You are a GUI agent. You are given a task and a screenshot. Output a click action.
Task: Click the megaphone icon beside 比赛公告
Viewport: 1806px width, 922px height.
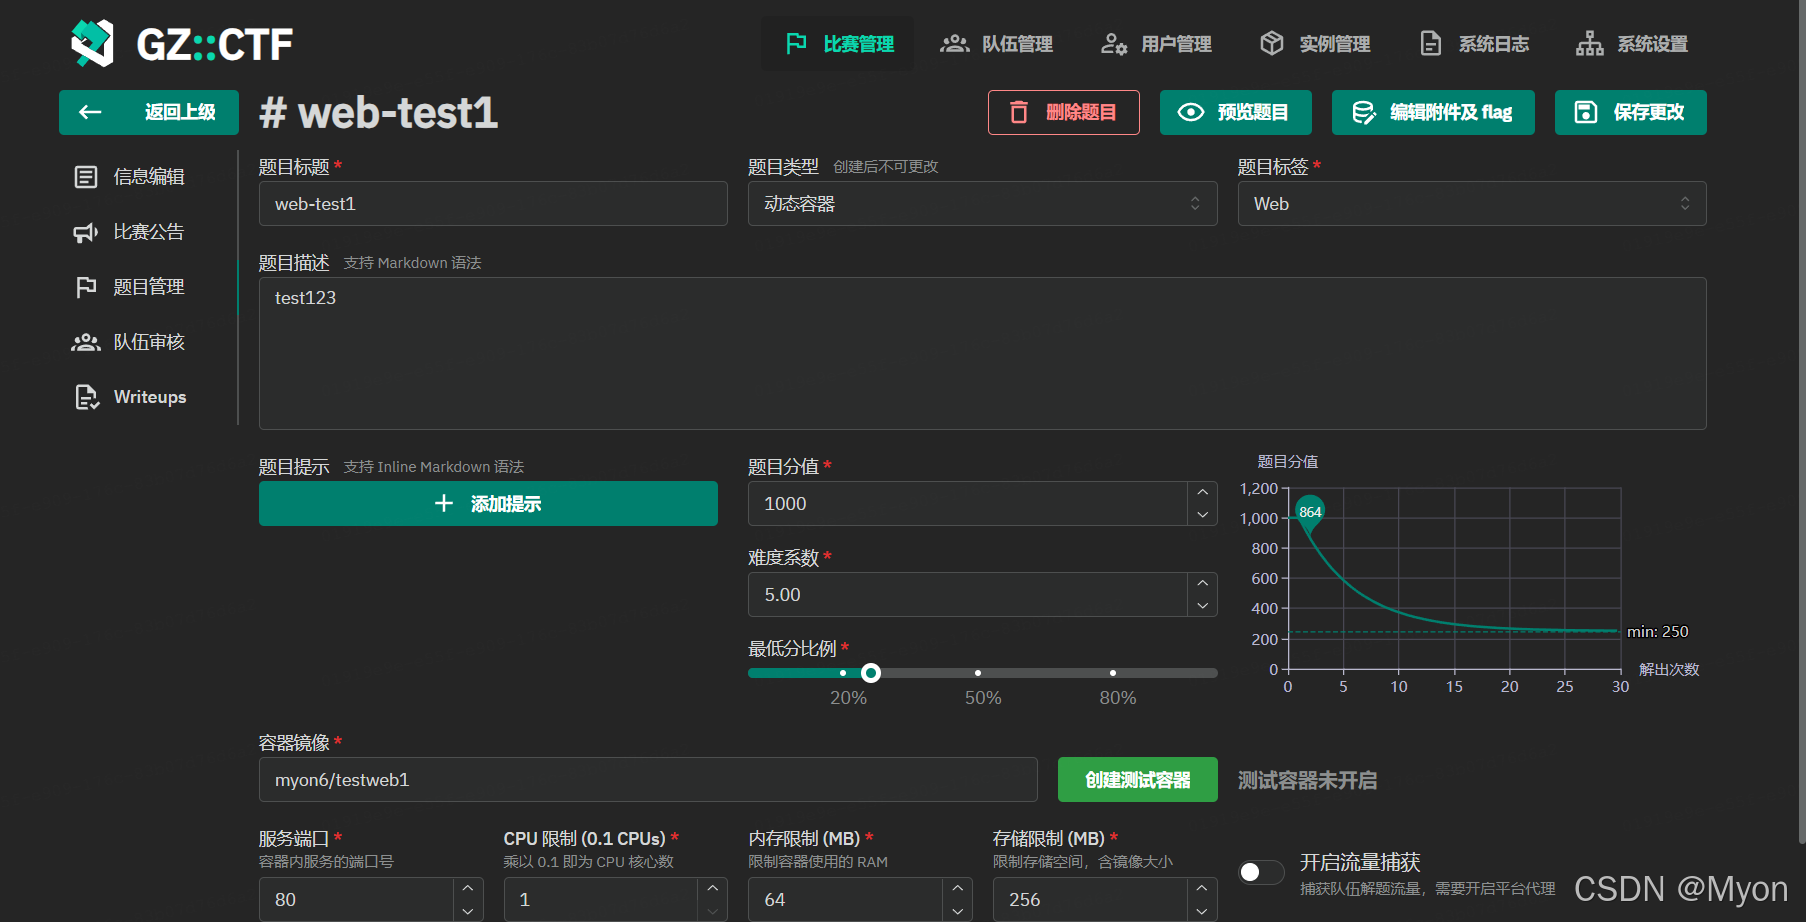[86, 232]
